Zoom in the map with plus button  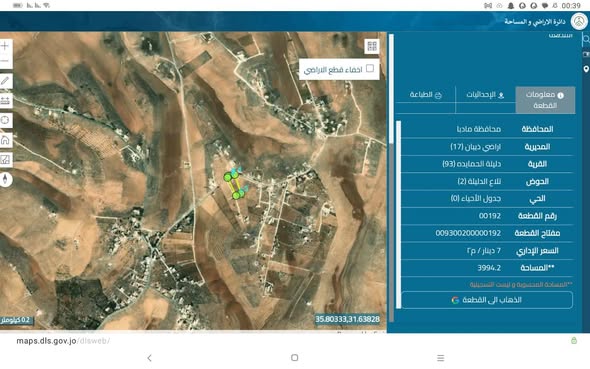pos(5,46)
